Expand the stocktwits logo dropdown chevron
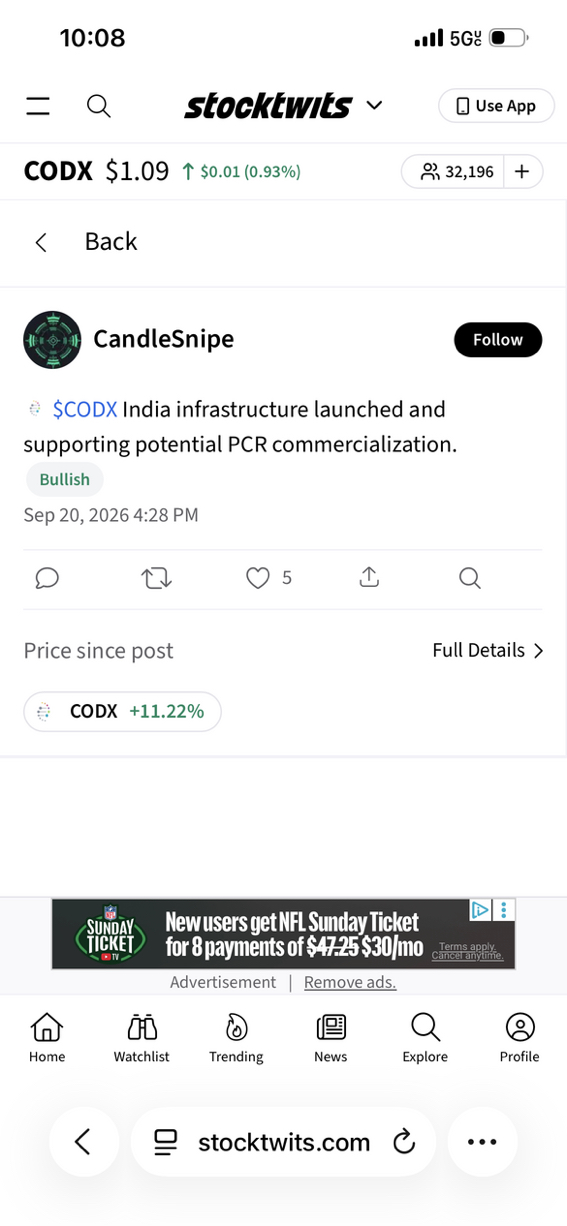 click(x=375, y=105)
